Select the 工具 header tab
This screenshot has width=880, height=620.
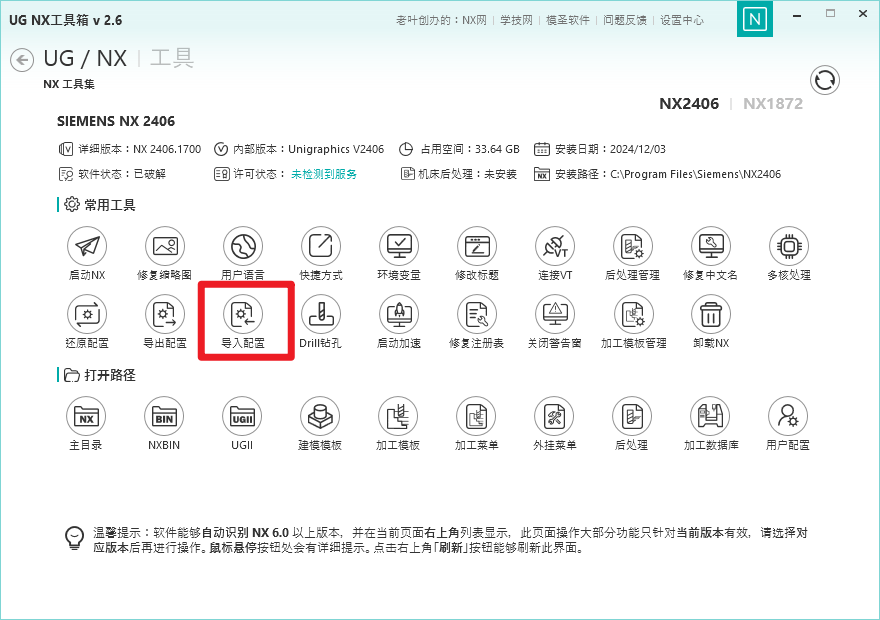point(172,58)
